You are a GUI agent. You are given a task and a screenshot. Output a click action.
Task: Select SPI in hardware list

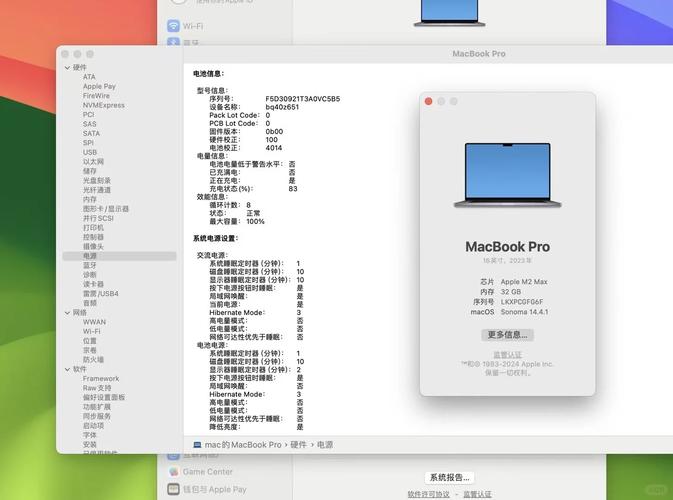[x=88, y=143]
